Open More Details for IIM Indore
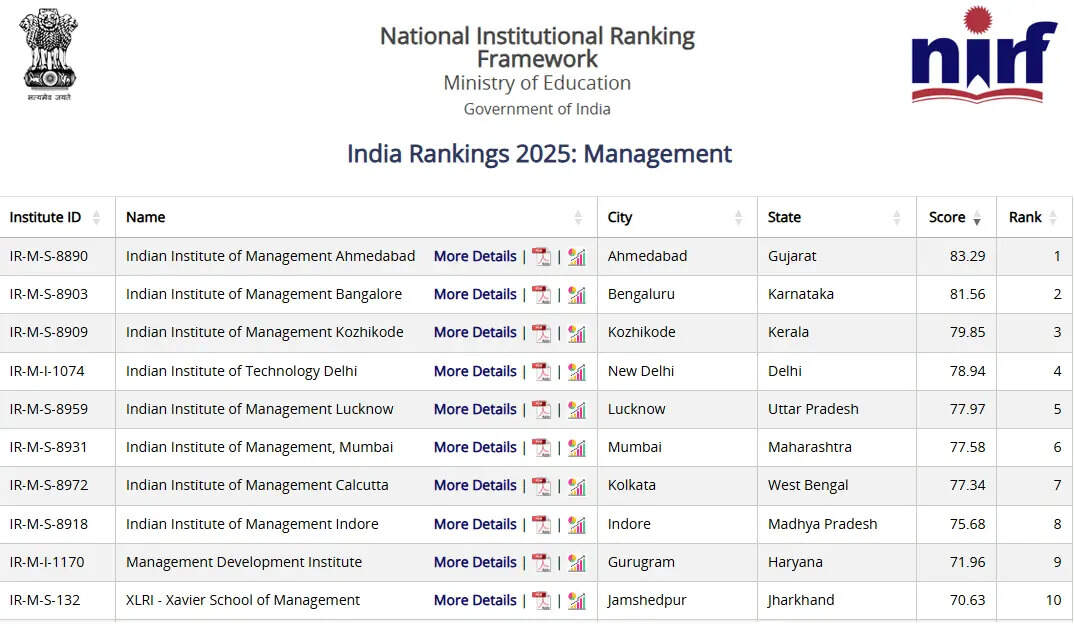Image resolution: width=1074 pixels, height=628 pixels. 475,525
